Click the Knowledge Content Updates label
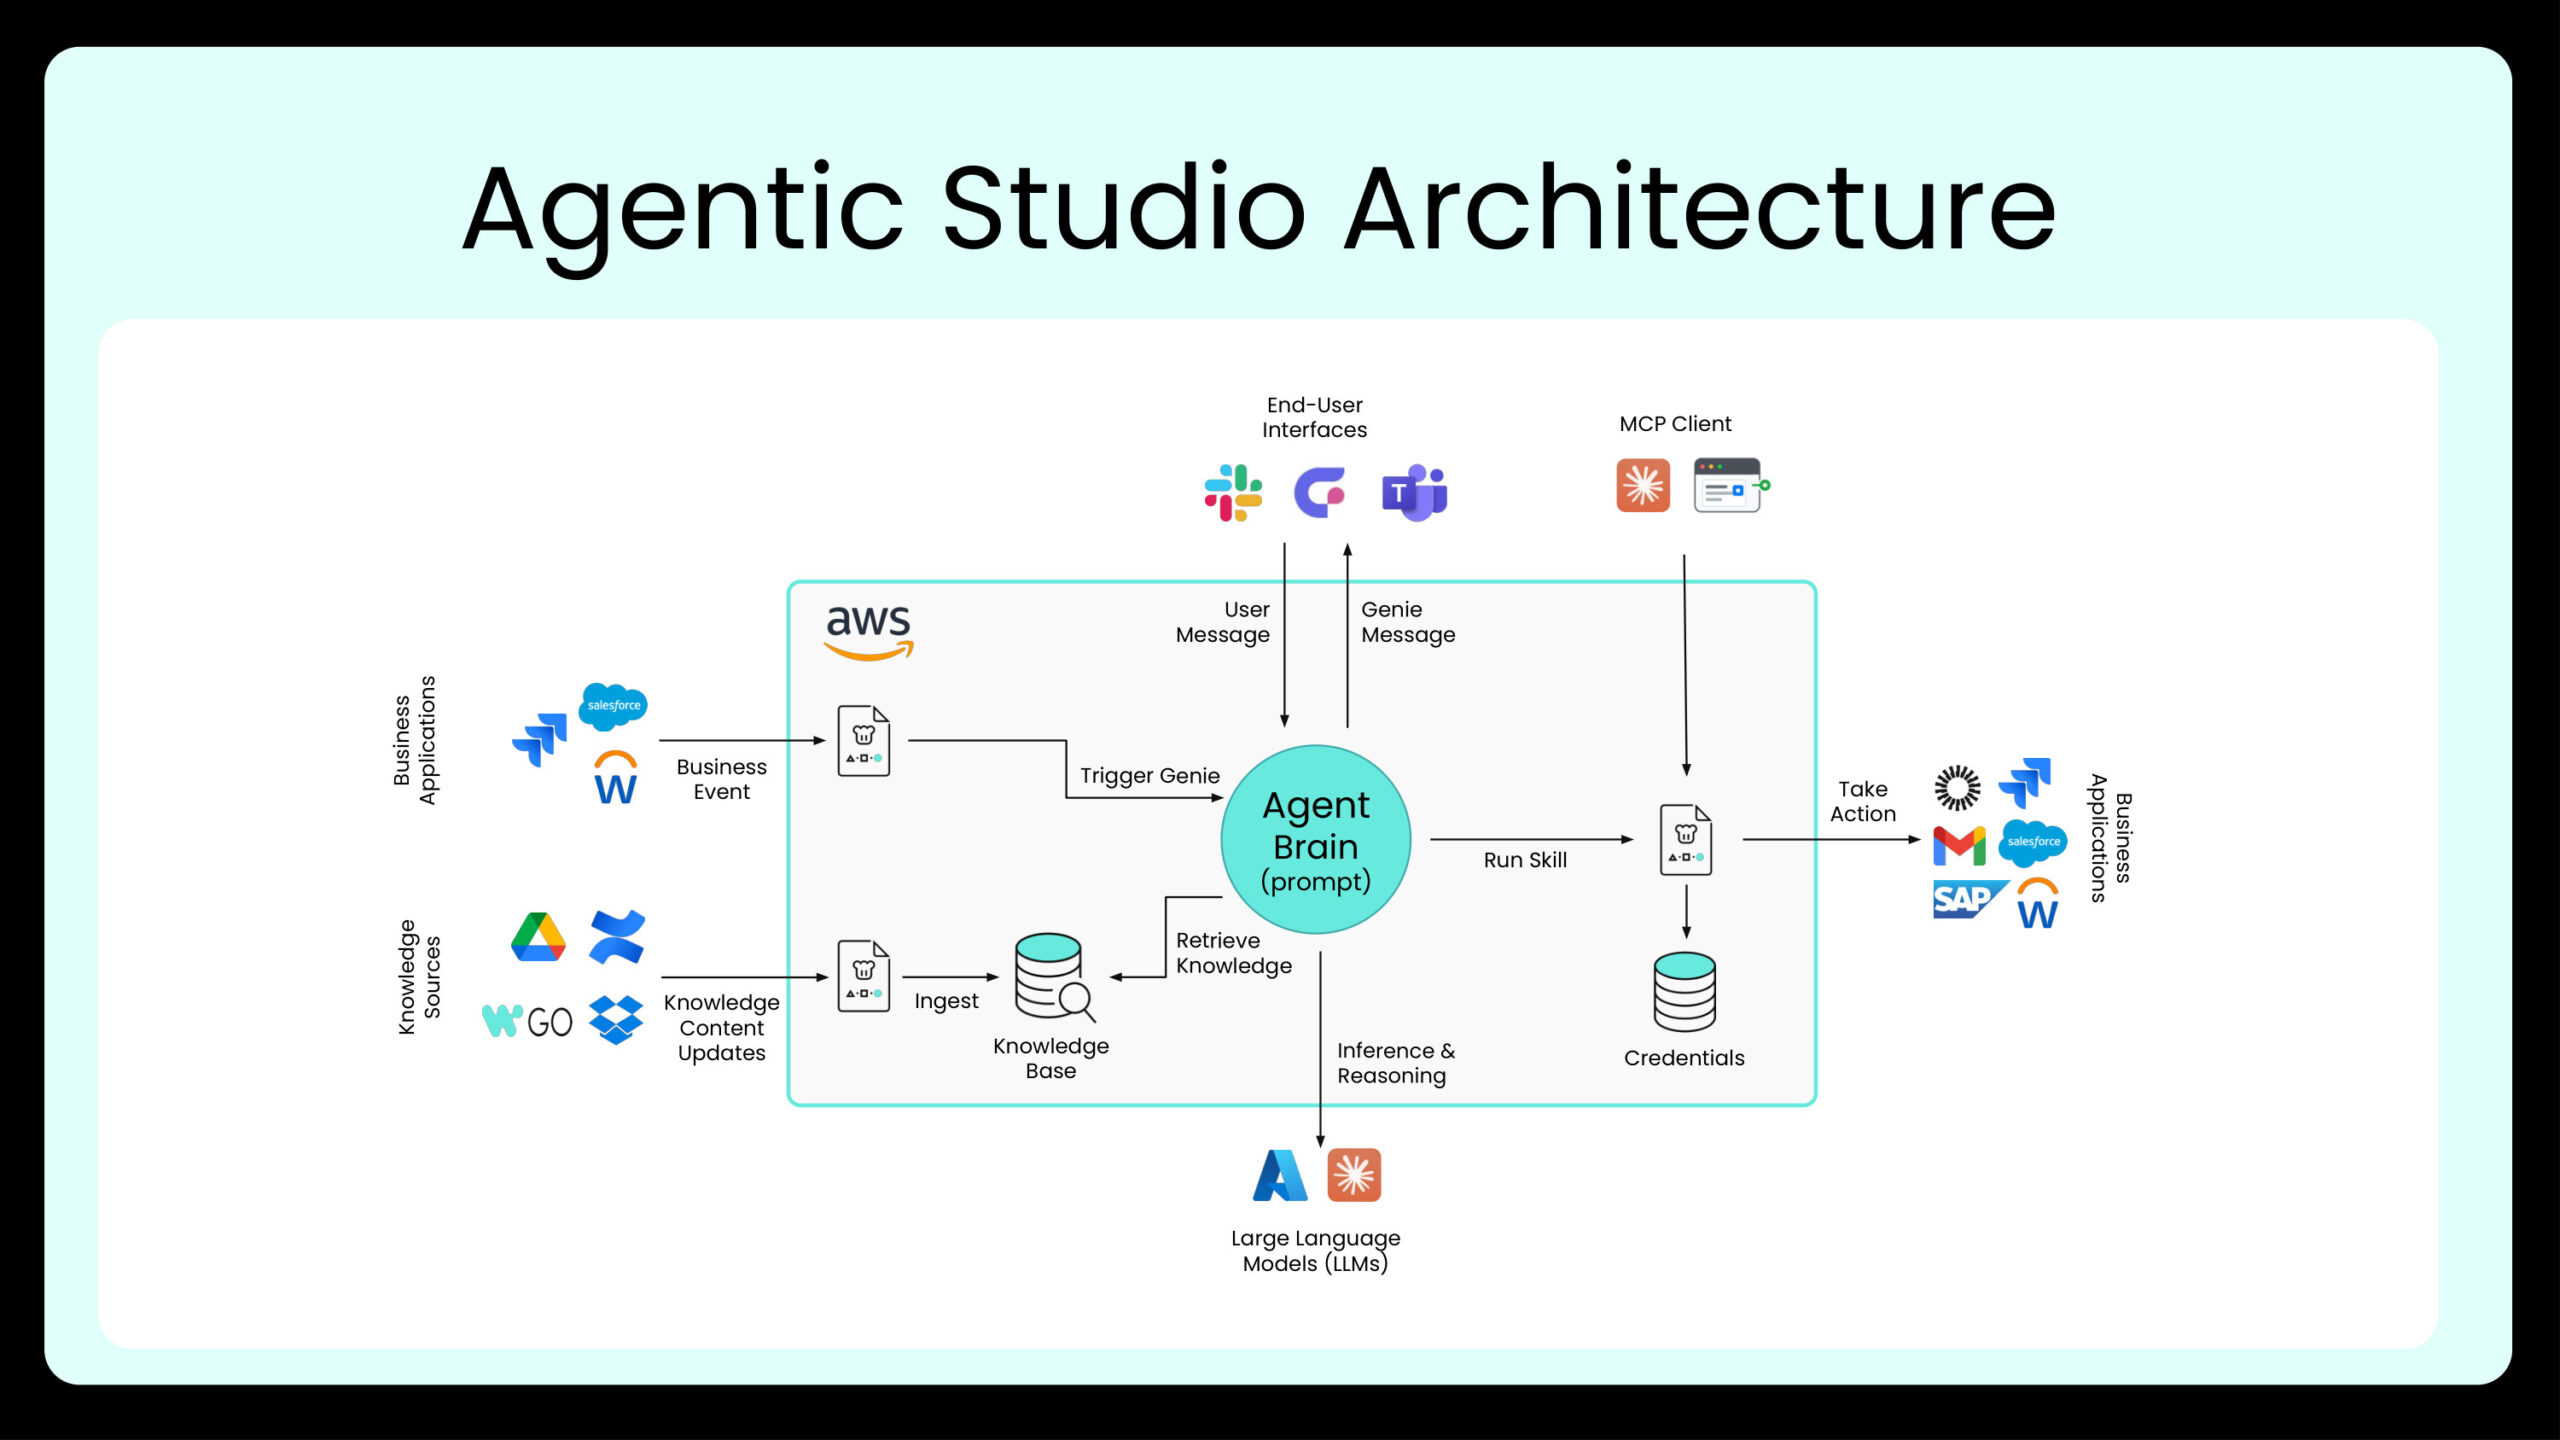This screenshot has height=1440, width=2560. [721, 1028]
